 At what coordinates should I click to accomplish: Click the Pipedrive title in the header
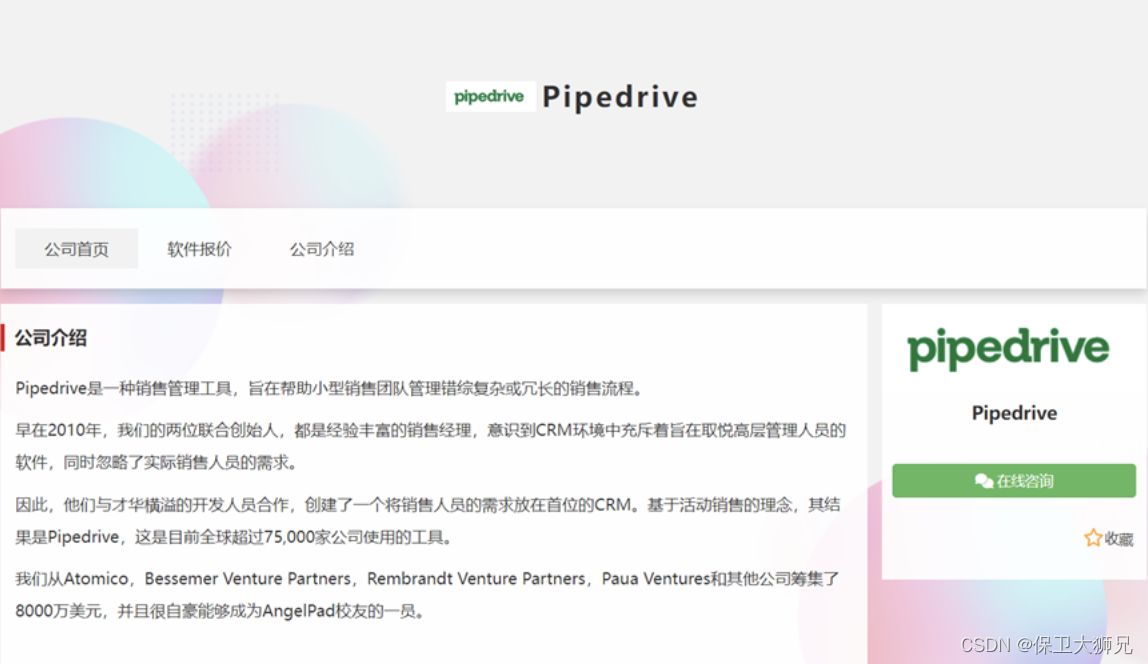tap(620, 97)
